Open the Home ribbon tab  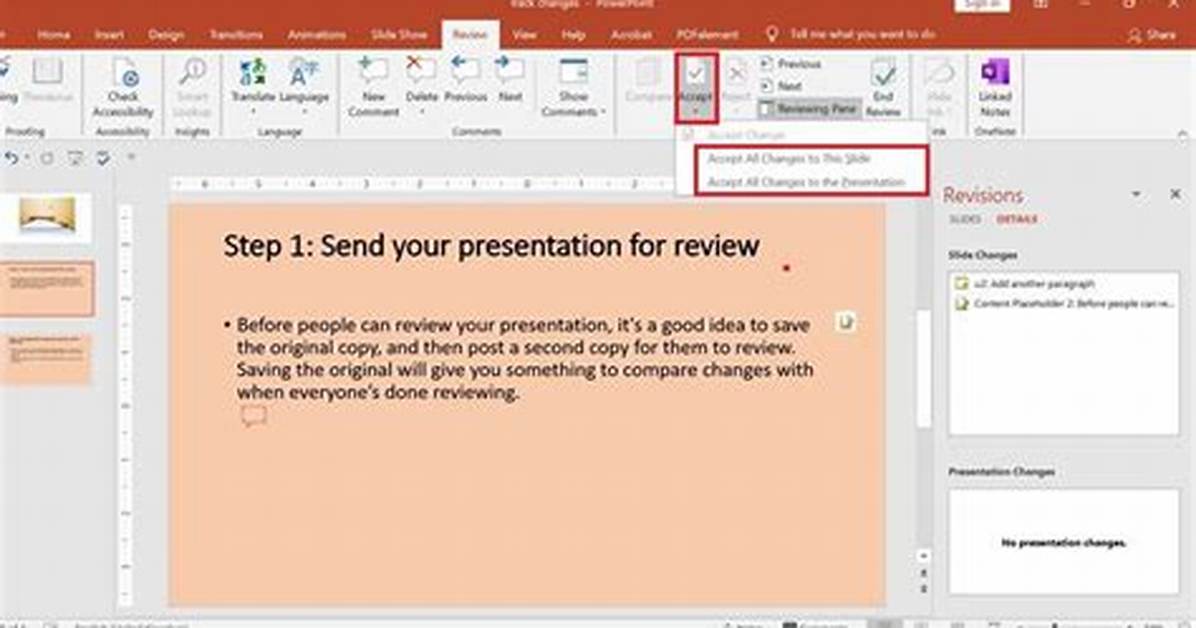(53, 34)
